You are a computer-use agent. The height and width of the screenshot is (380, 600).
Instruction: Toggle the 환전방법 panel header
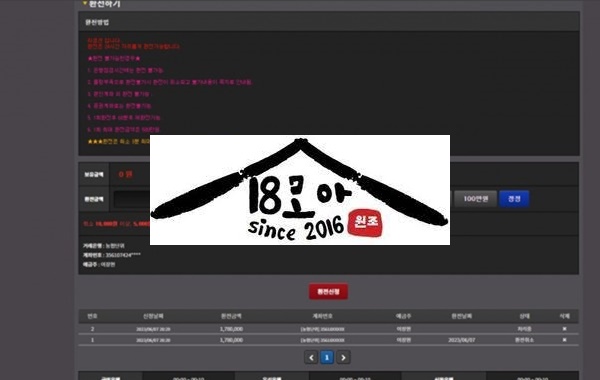(329, 22)
